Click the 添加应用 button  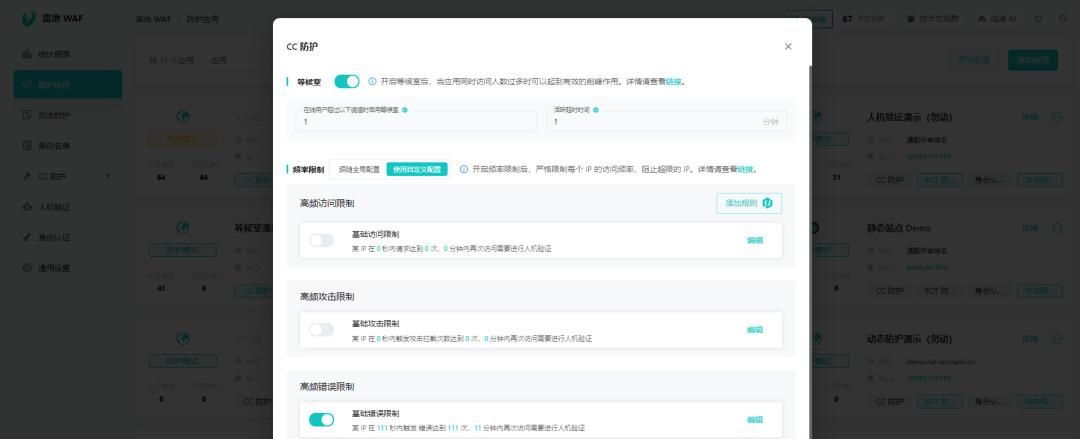point(1032,60)
